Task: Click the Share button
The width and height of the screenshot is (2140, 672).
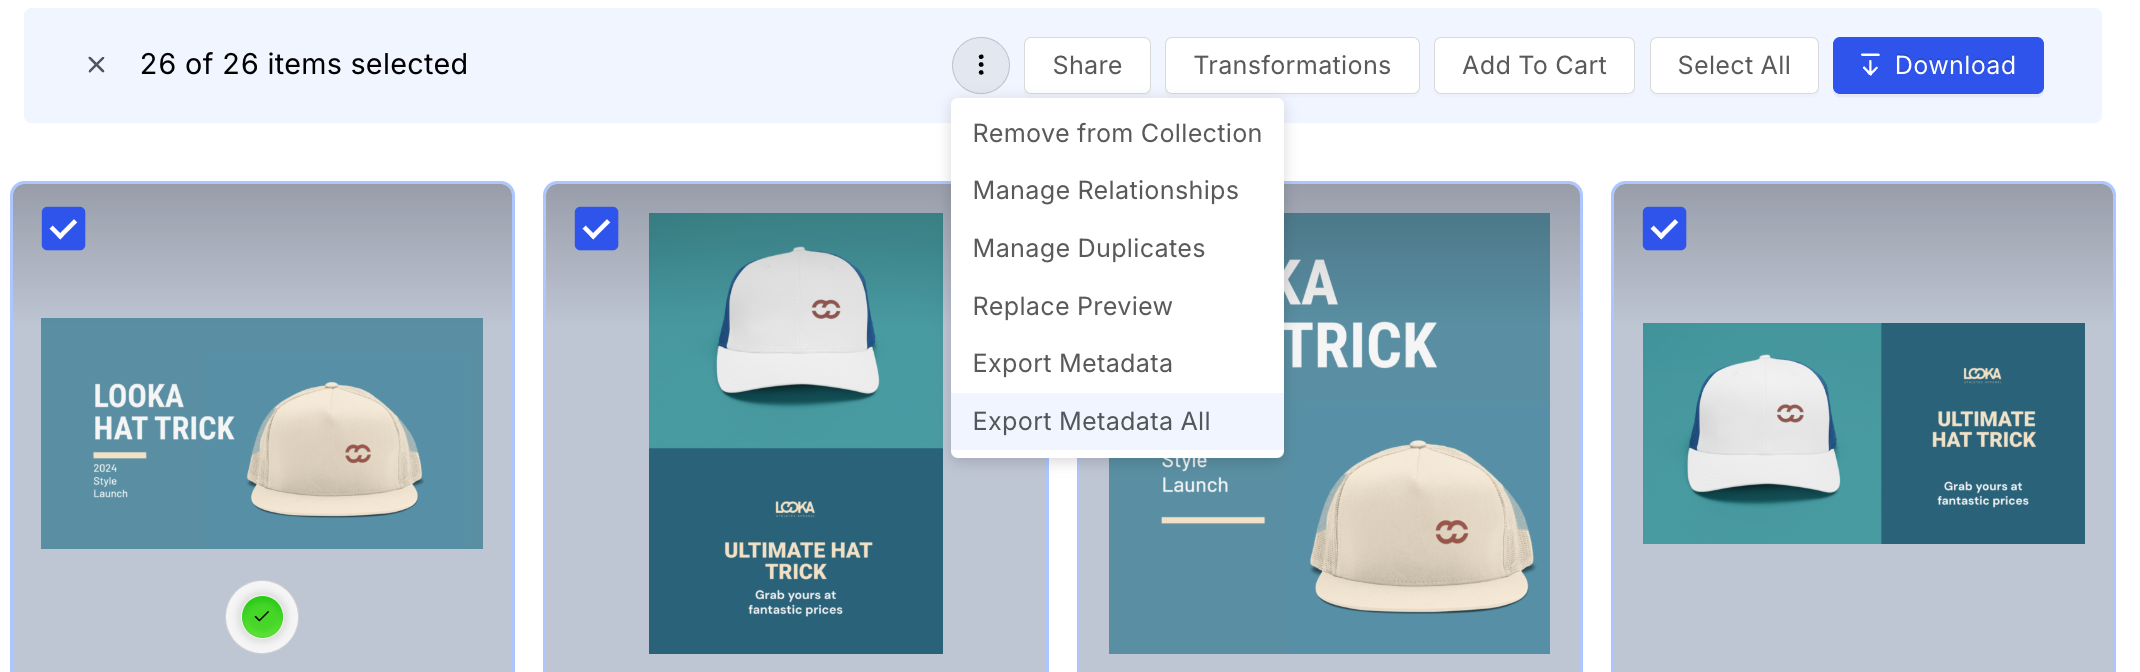Action: [1086, 65]
